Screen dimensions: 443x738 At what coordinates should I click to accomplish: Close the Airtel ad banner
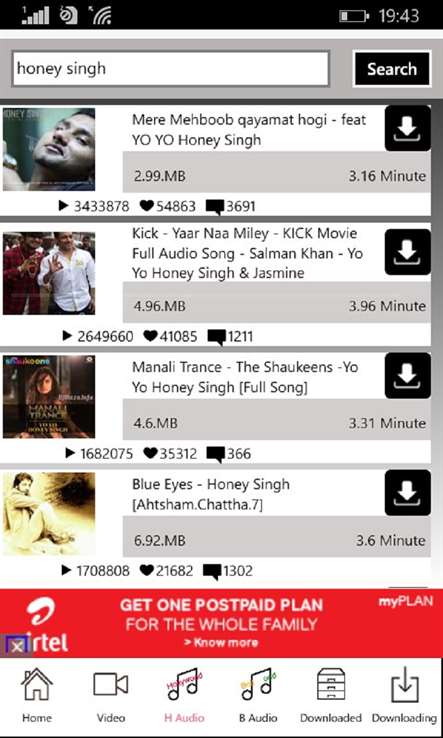coord(17,646)
